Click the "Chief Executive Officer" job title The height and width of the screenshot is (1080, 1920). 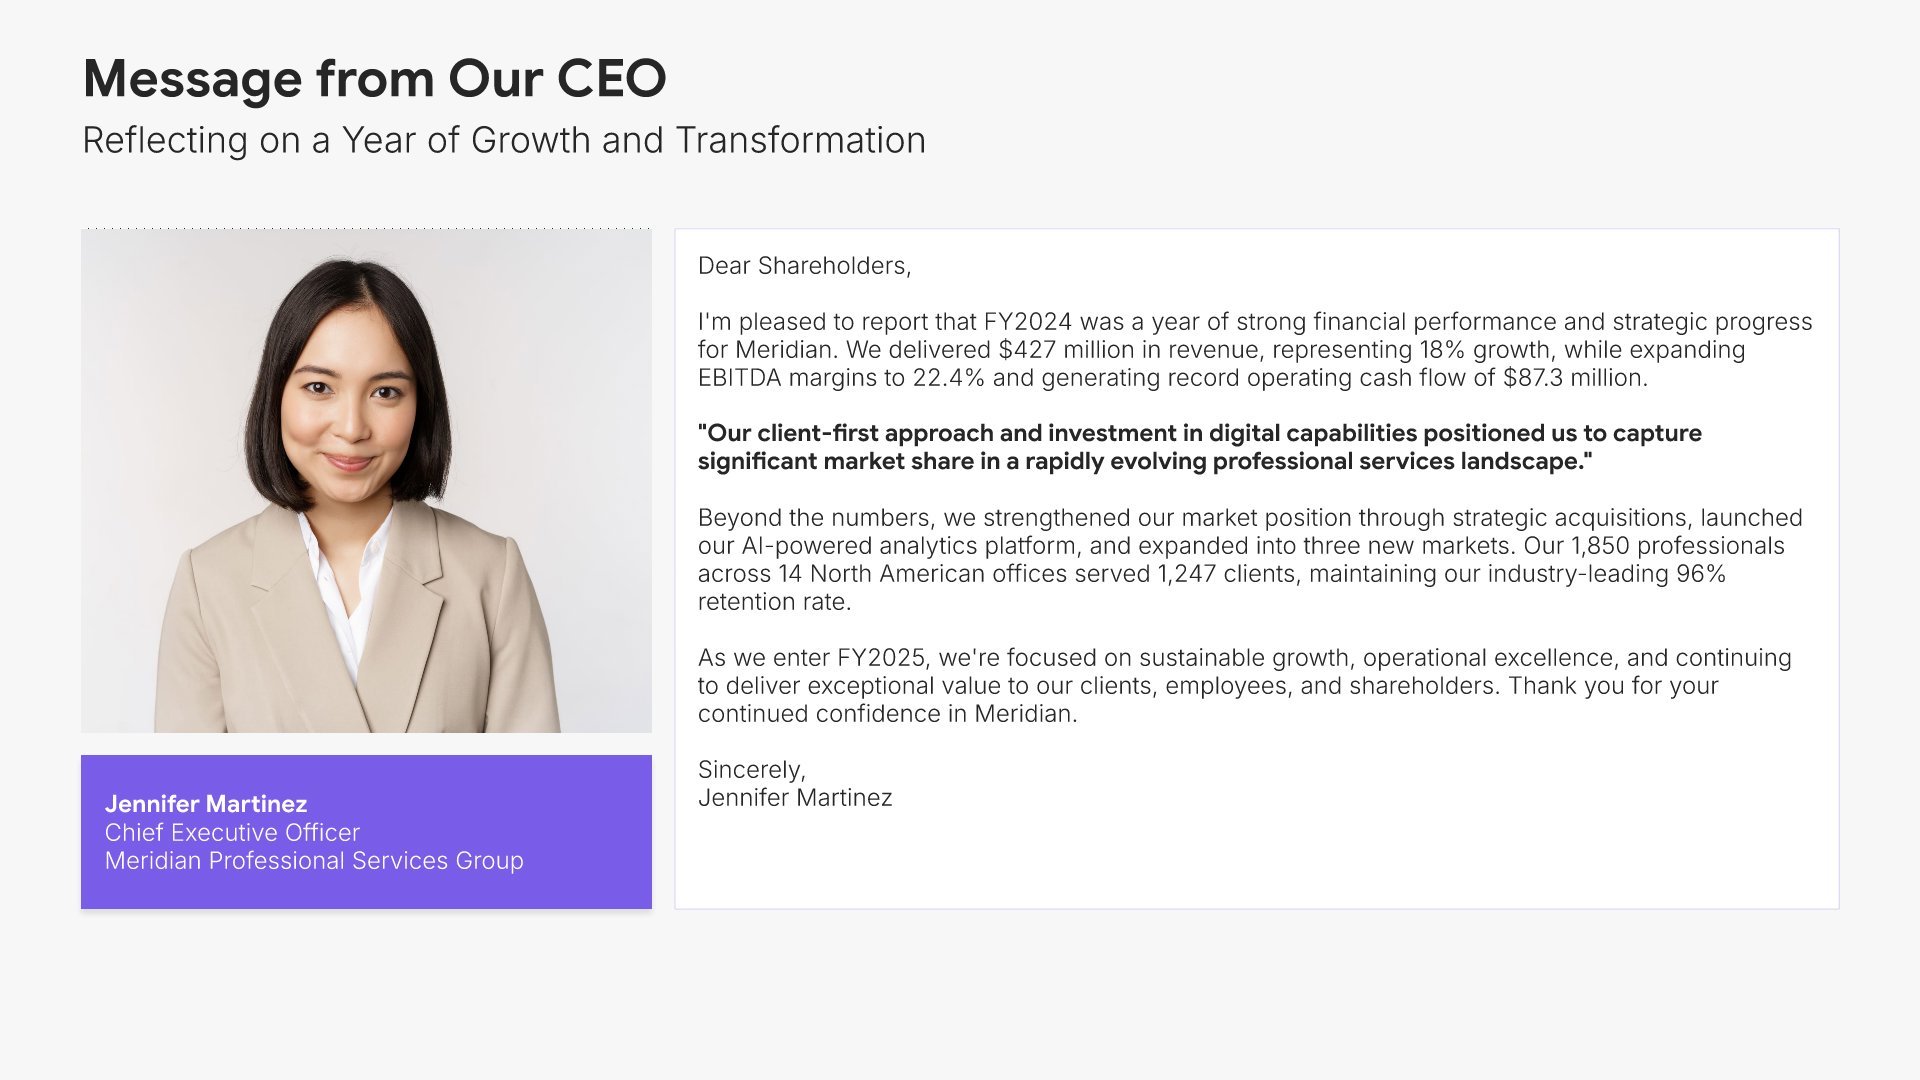(232, 832)
